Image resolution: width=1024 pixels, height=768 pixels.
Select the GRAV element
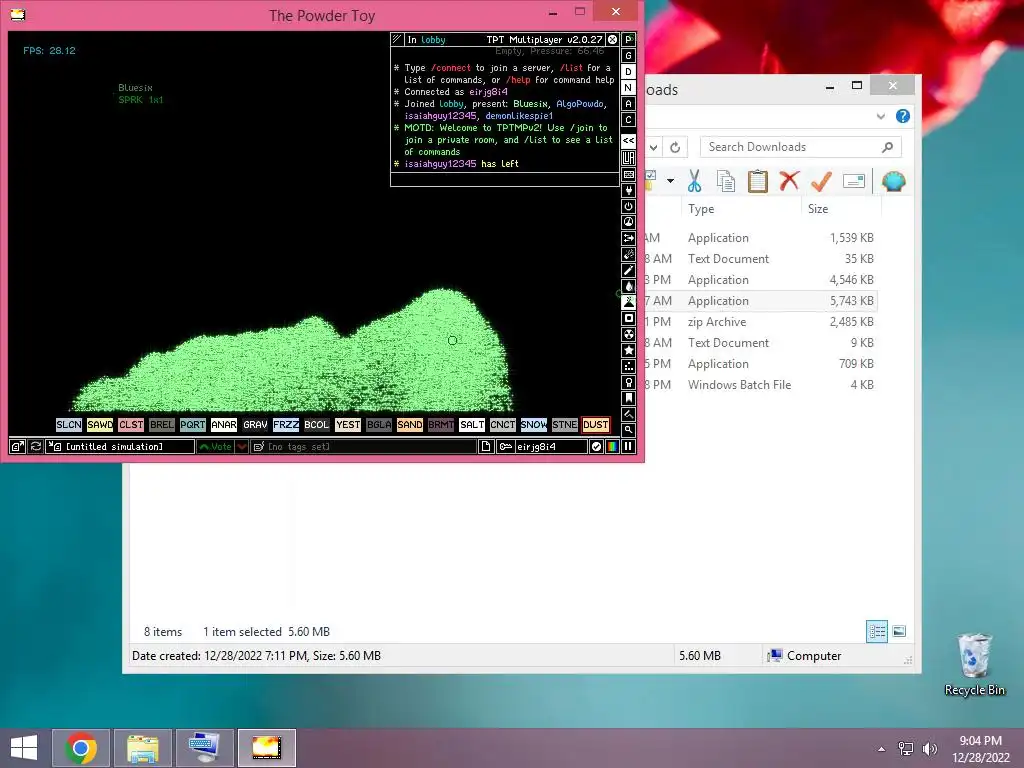[x=255, y=425]
